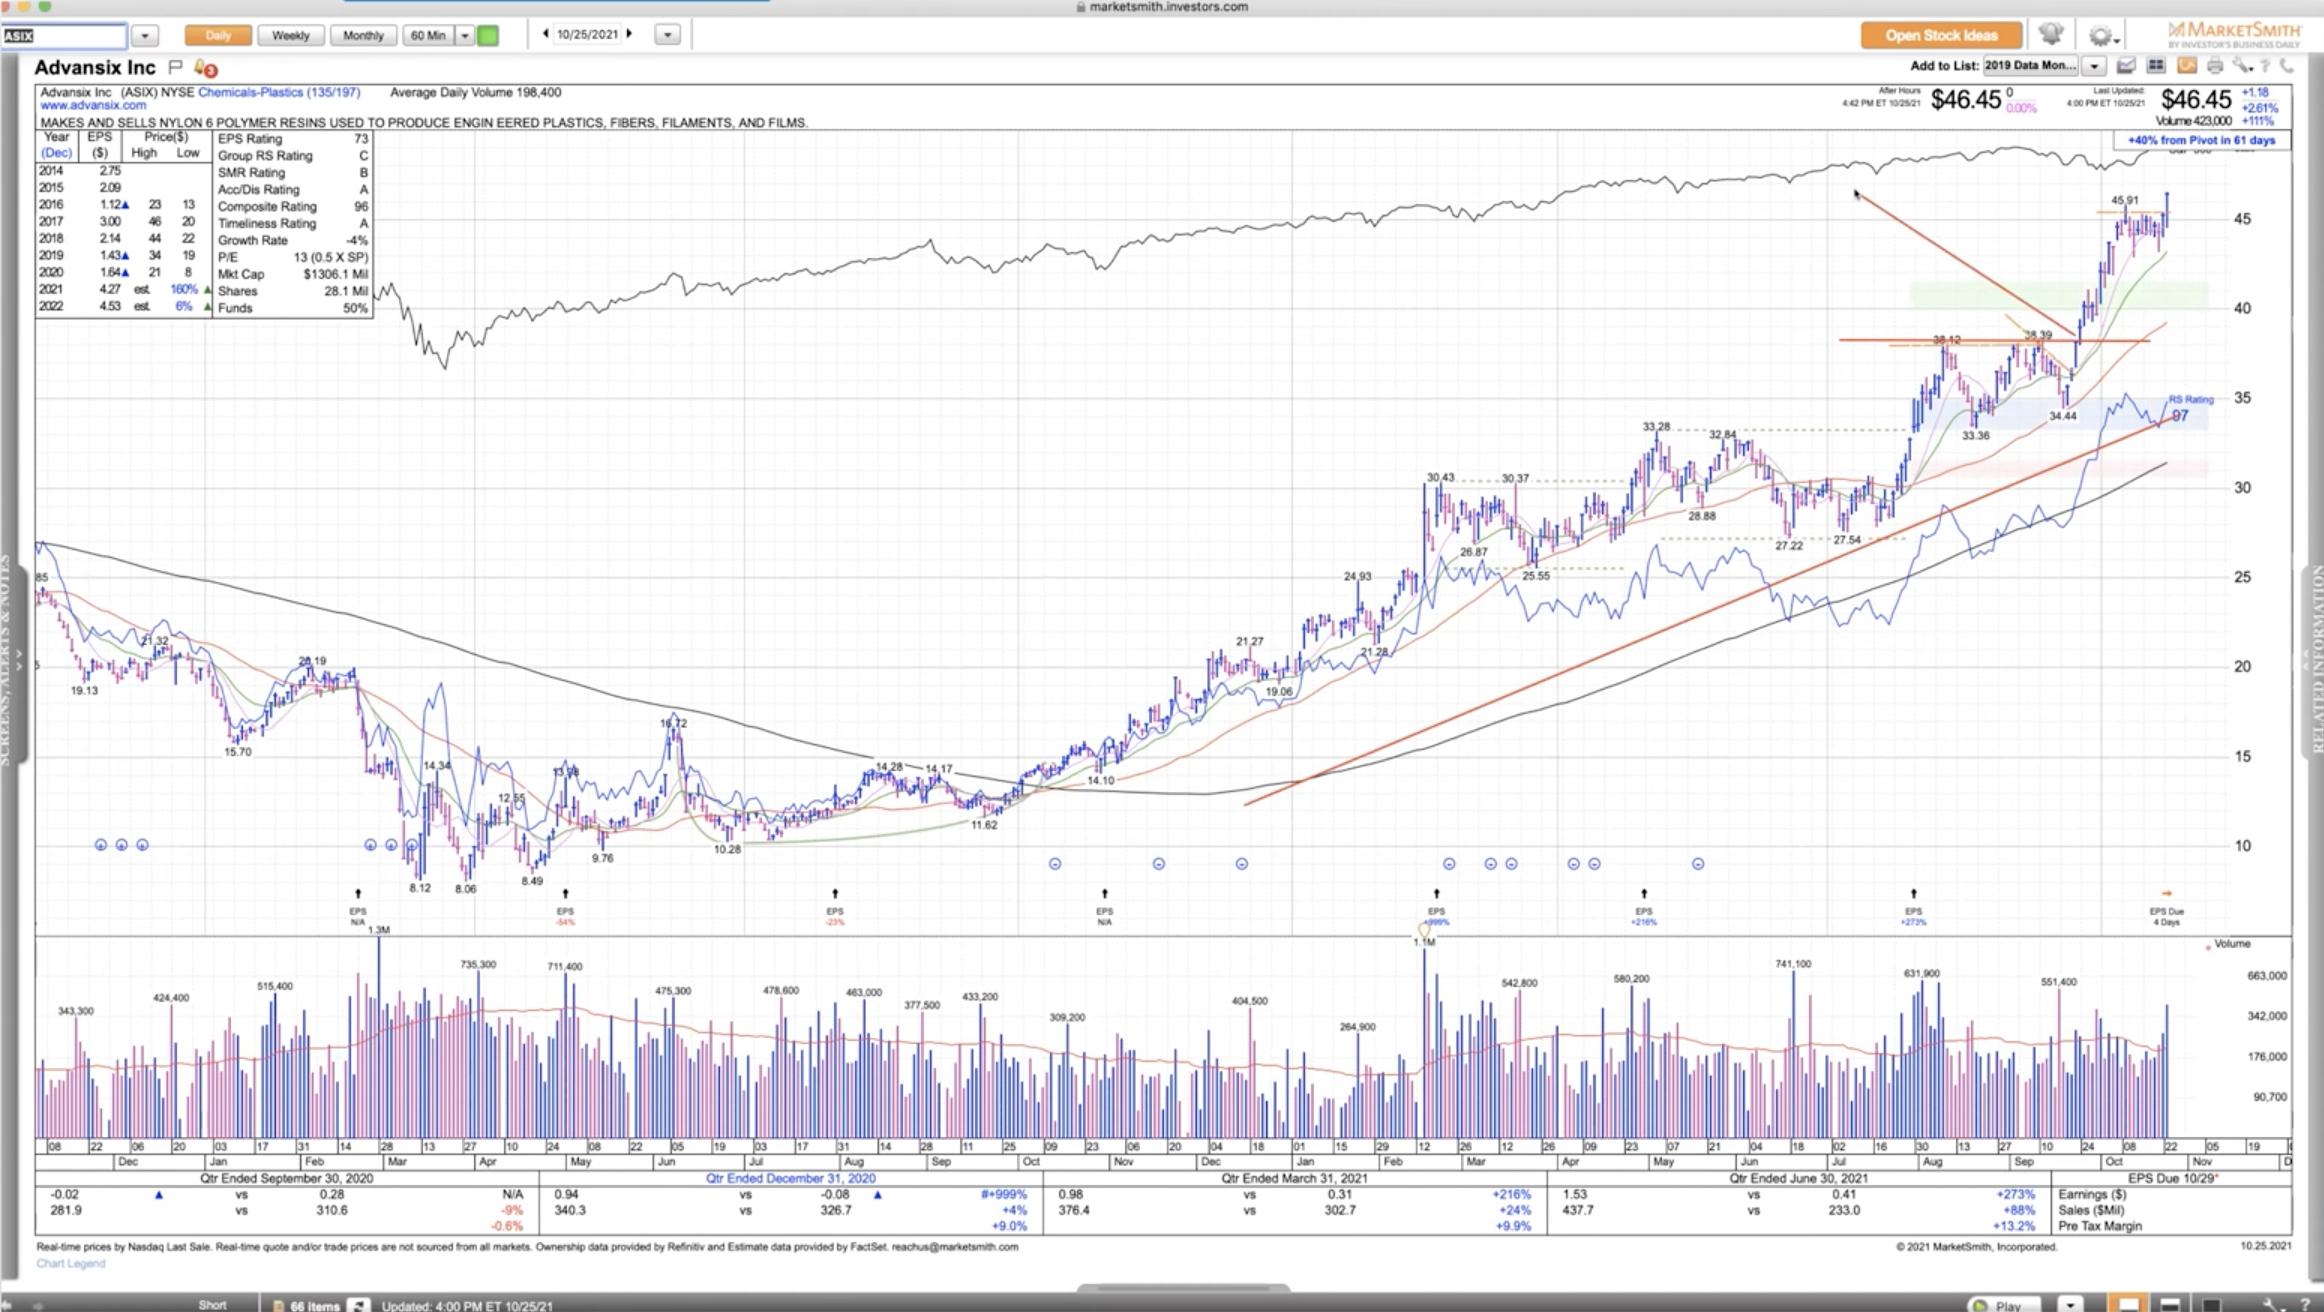Open dropdown next to Play button
This screenshot has width=2324, height=1312.
pos(2069,1305)
